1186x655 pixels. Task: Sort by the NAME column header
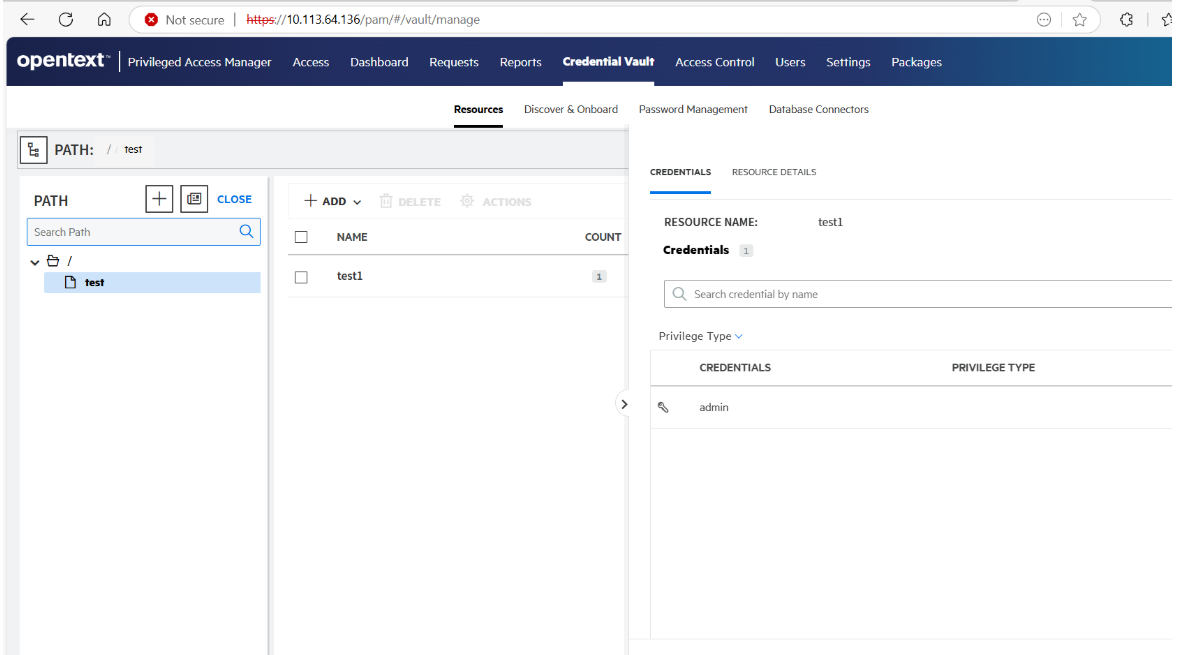pos(352,237)
